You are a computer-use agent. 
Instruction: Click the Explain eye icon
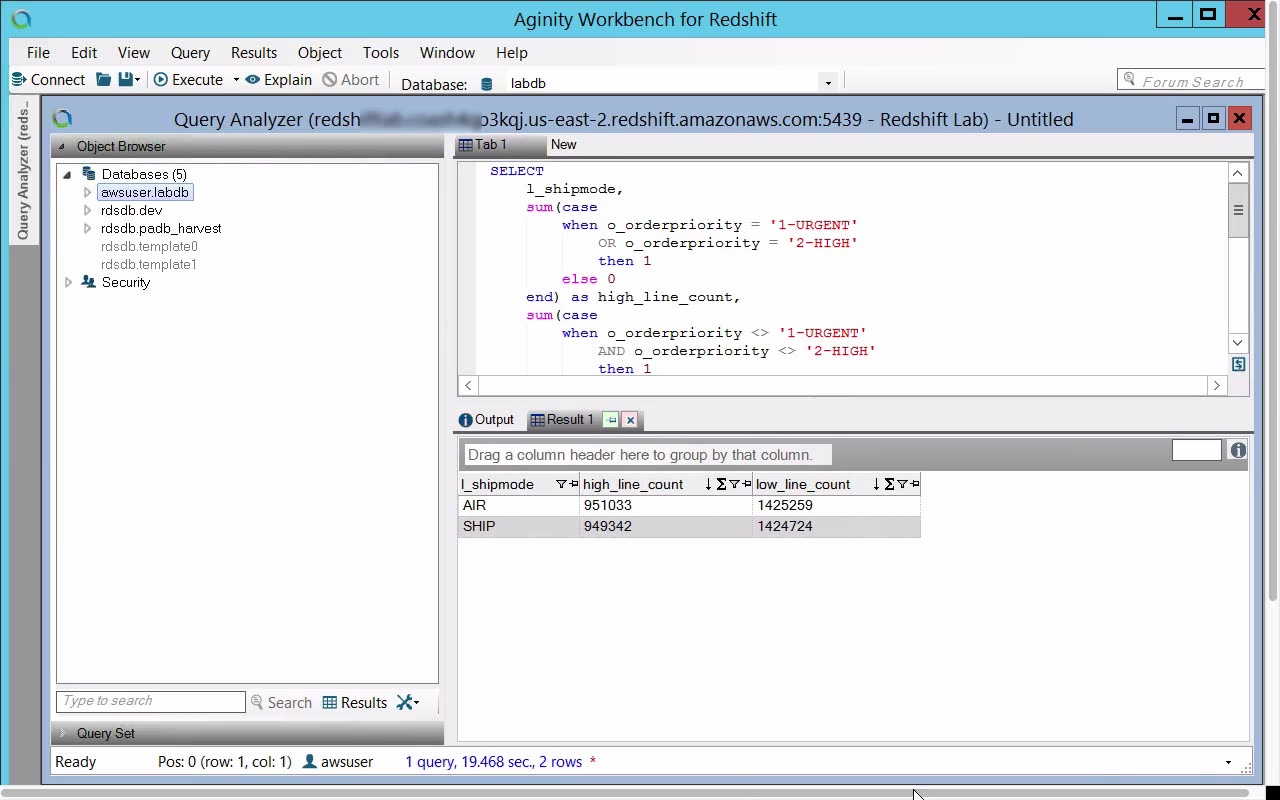tap(253, 80)
